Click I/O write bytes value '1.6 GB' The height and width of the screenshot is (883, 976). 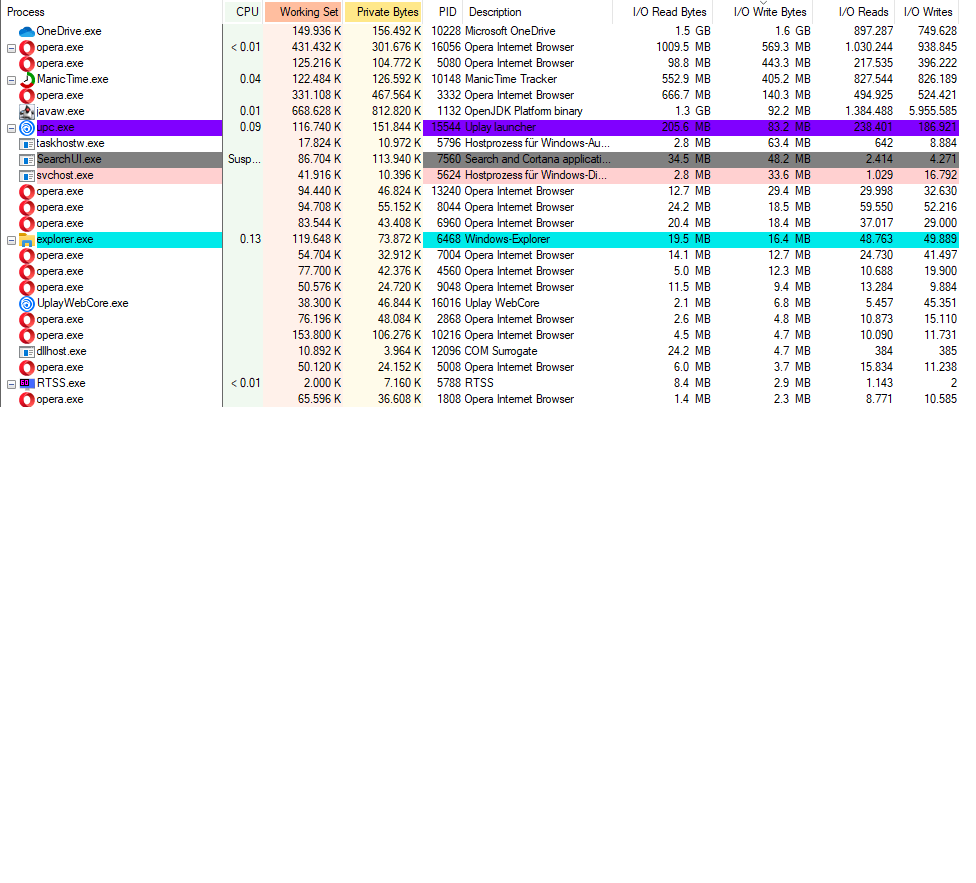tap(792, 31)
